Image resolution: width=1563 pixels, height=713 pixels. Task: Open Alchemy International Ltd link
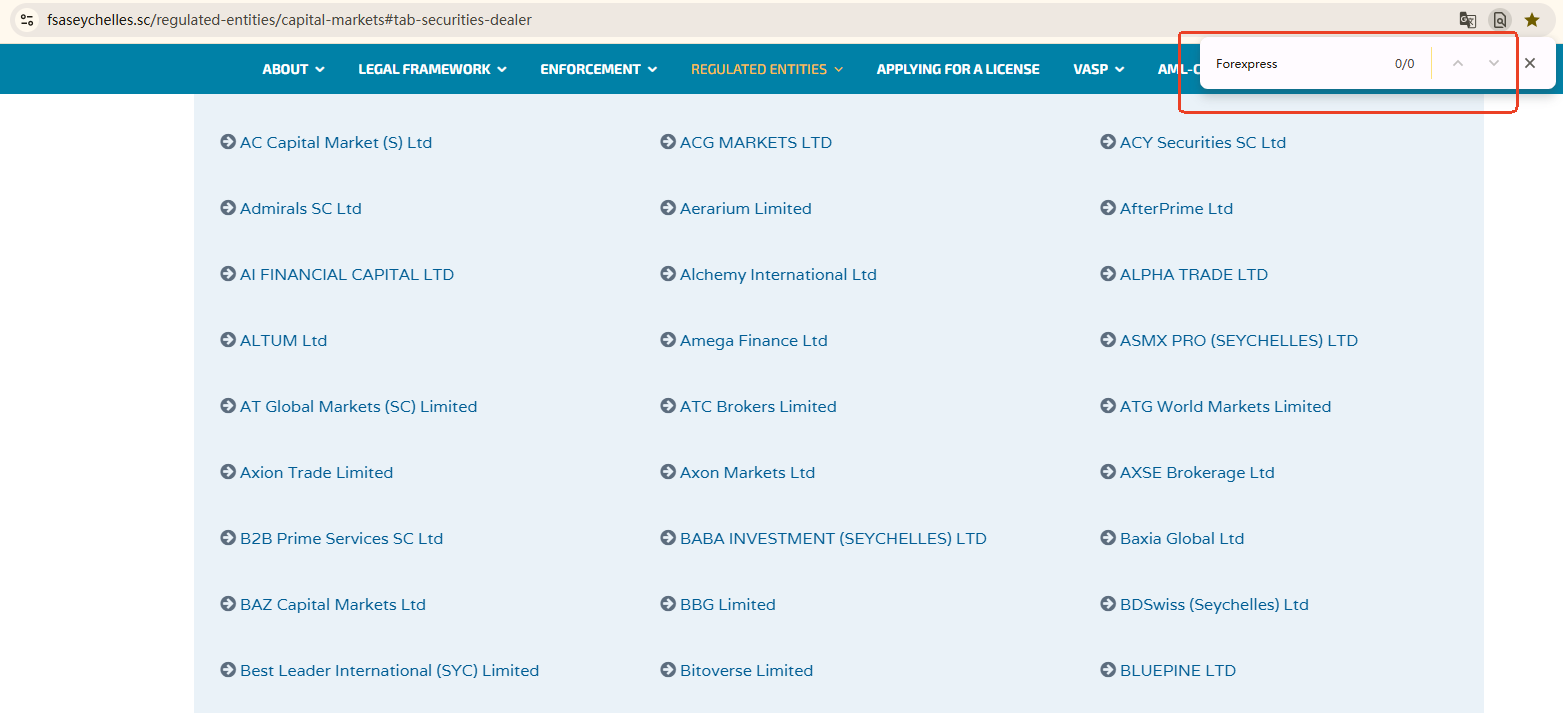coord(778,274)
